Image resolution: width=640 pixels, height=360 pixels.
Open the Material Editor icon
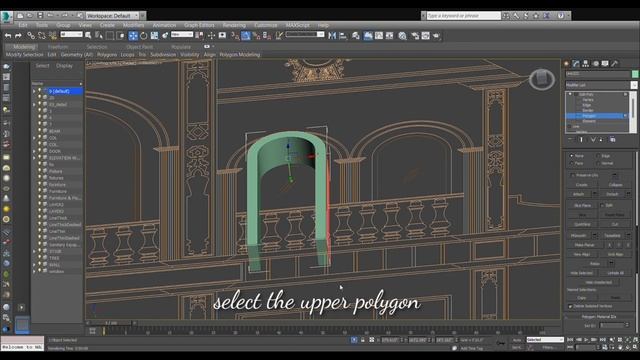point(402,36)
